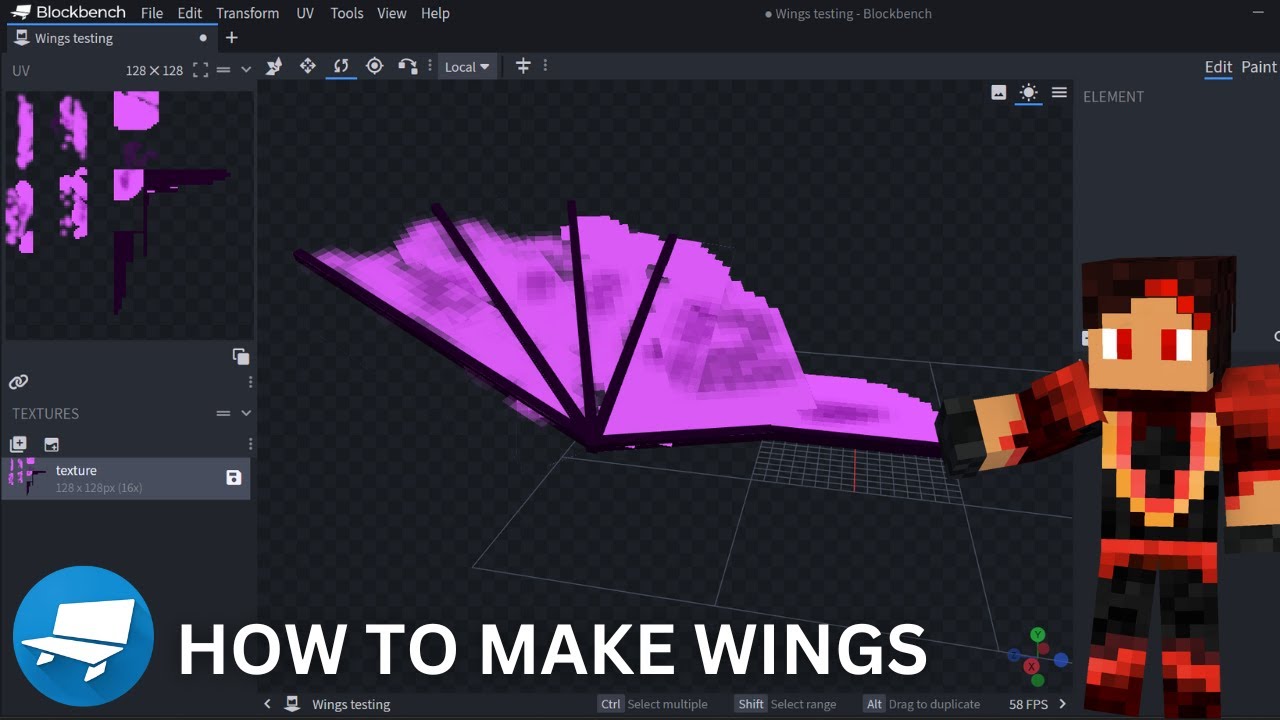Click status bar left arrow
The width and height of the screenshot is (1280, 720).
(267, 704)
